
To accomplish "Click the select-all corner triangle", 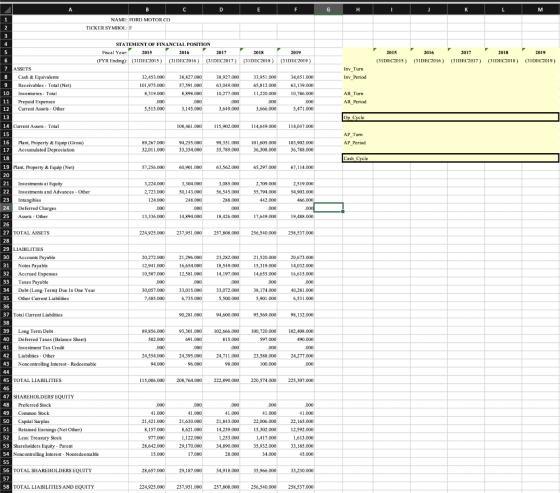I will (x=6, y=9).
